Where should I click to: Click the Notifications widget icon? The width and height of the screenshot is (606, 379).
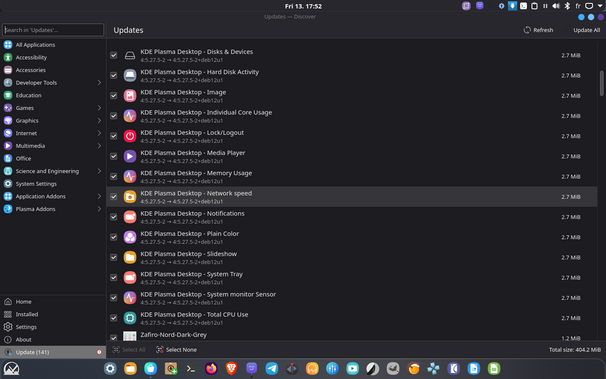click(130, 217)
